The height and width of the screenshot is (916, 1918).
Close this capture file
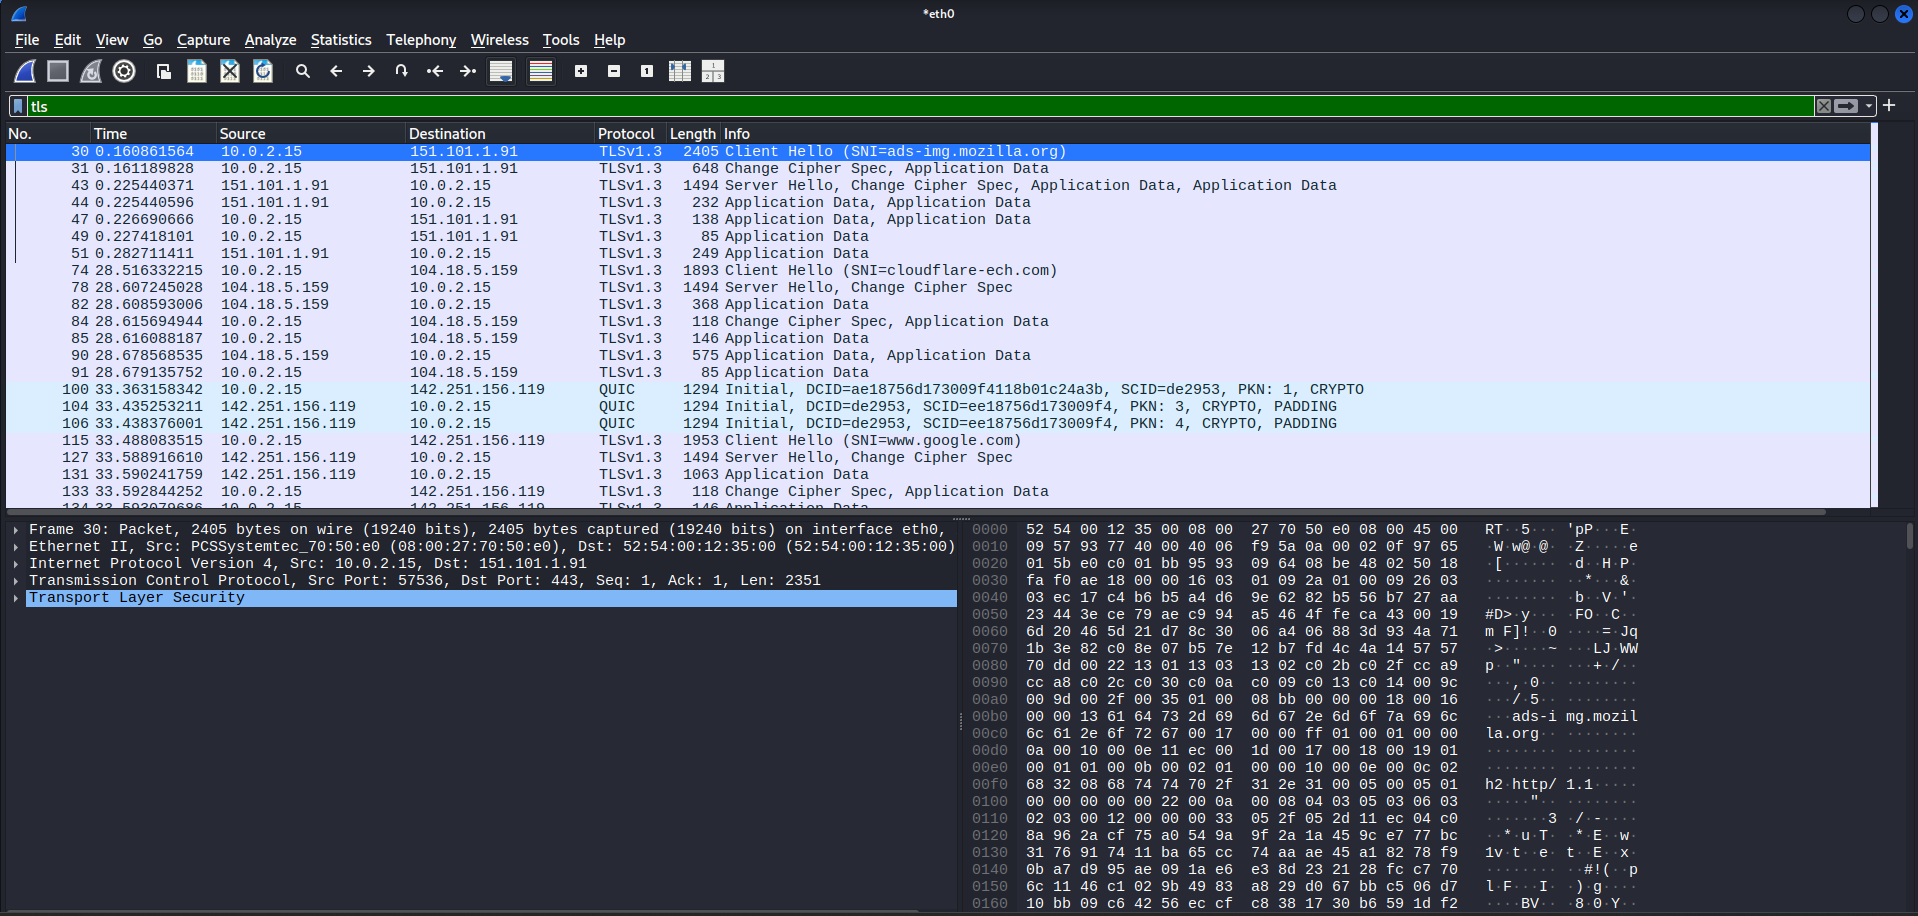point(230,71)
